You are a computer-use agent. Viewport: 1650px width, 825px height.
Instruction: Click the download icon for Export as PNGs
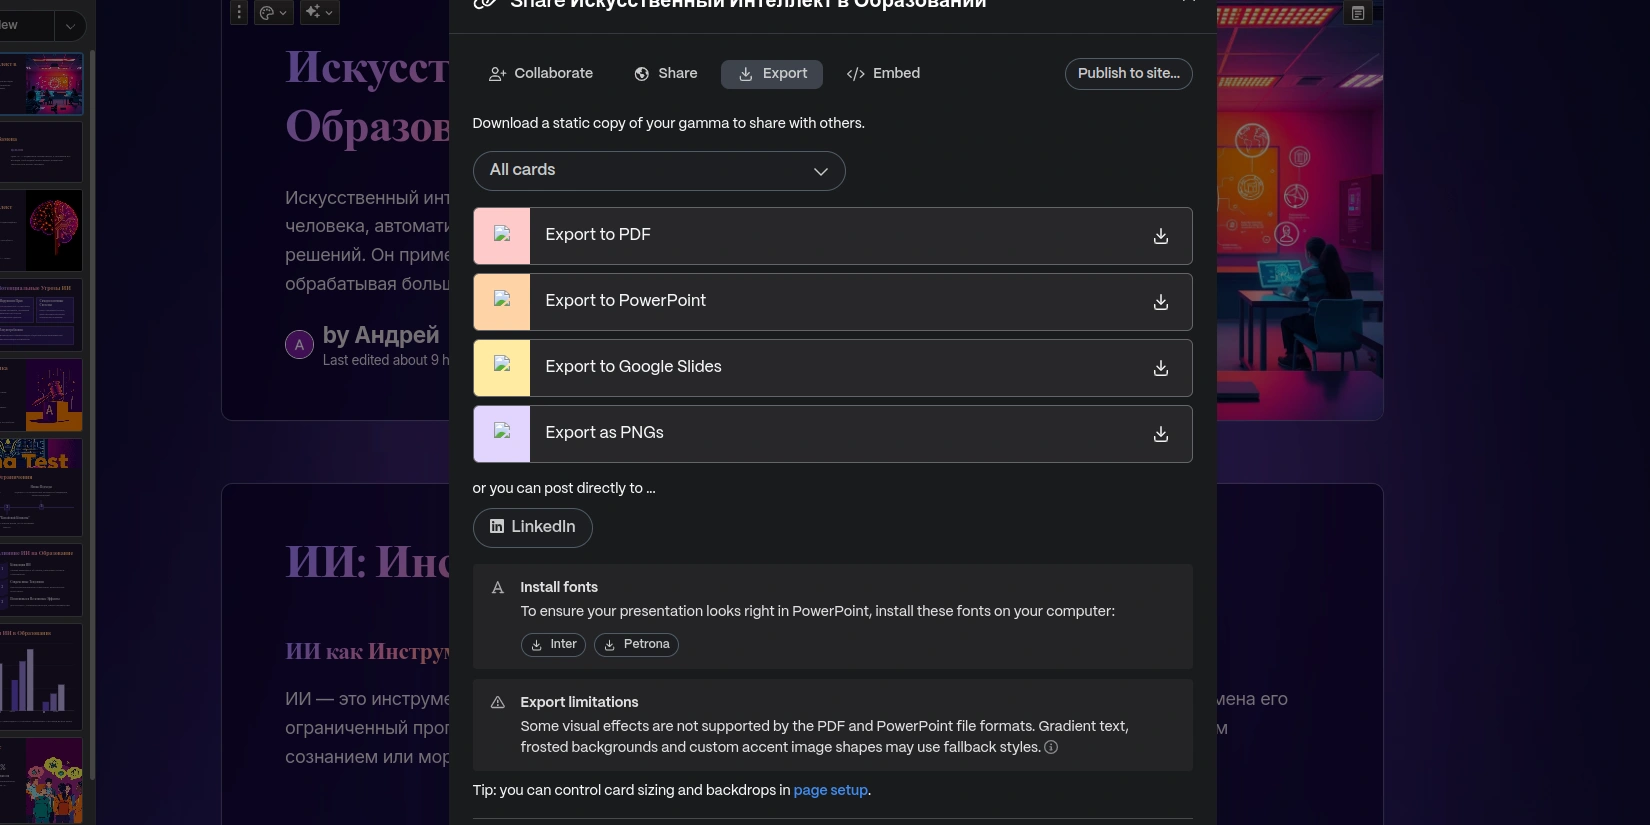tap(1160, 434)
